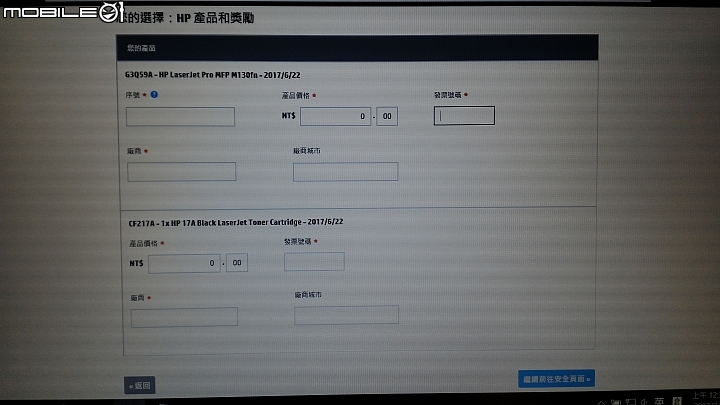Click the G3Q59A LaserJet Pro MFP product heading
This screenshot has height=405, width=720.
[213, 75]
